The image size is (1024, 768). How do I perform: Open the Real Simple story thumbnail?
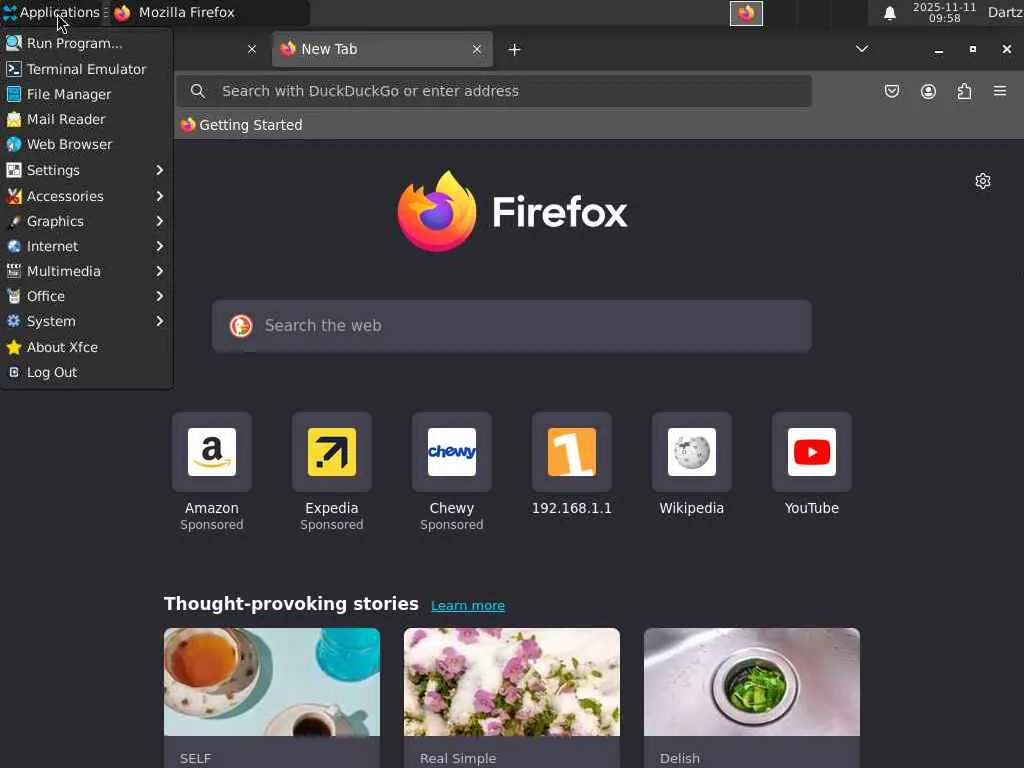click(x=511, y=682)
